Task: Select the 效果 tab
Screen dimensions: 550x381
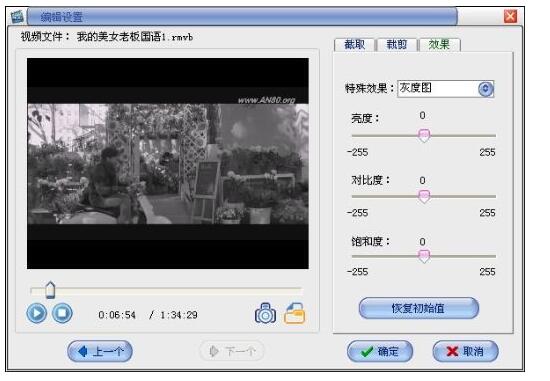Action: pyautogui.click(x=439, y=45)
